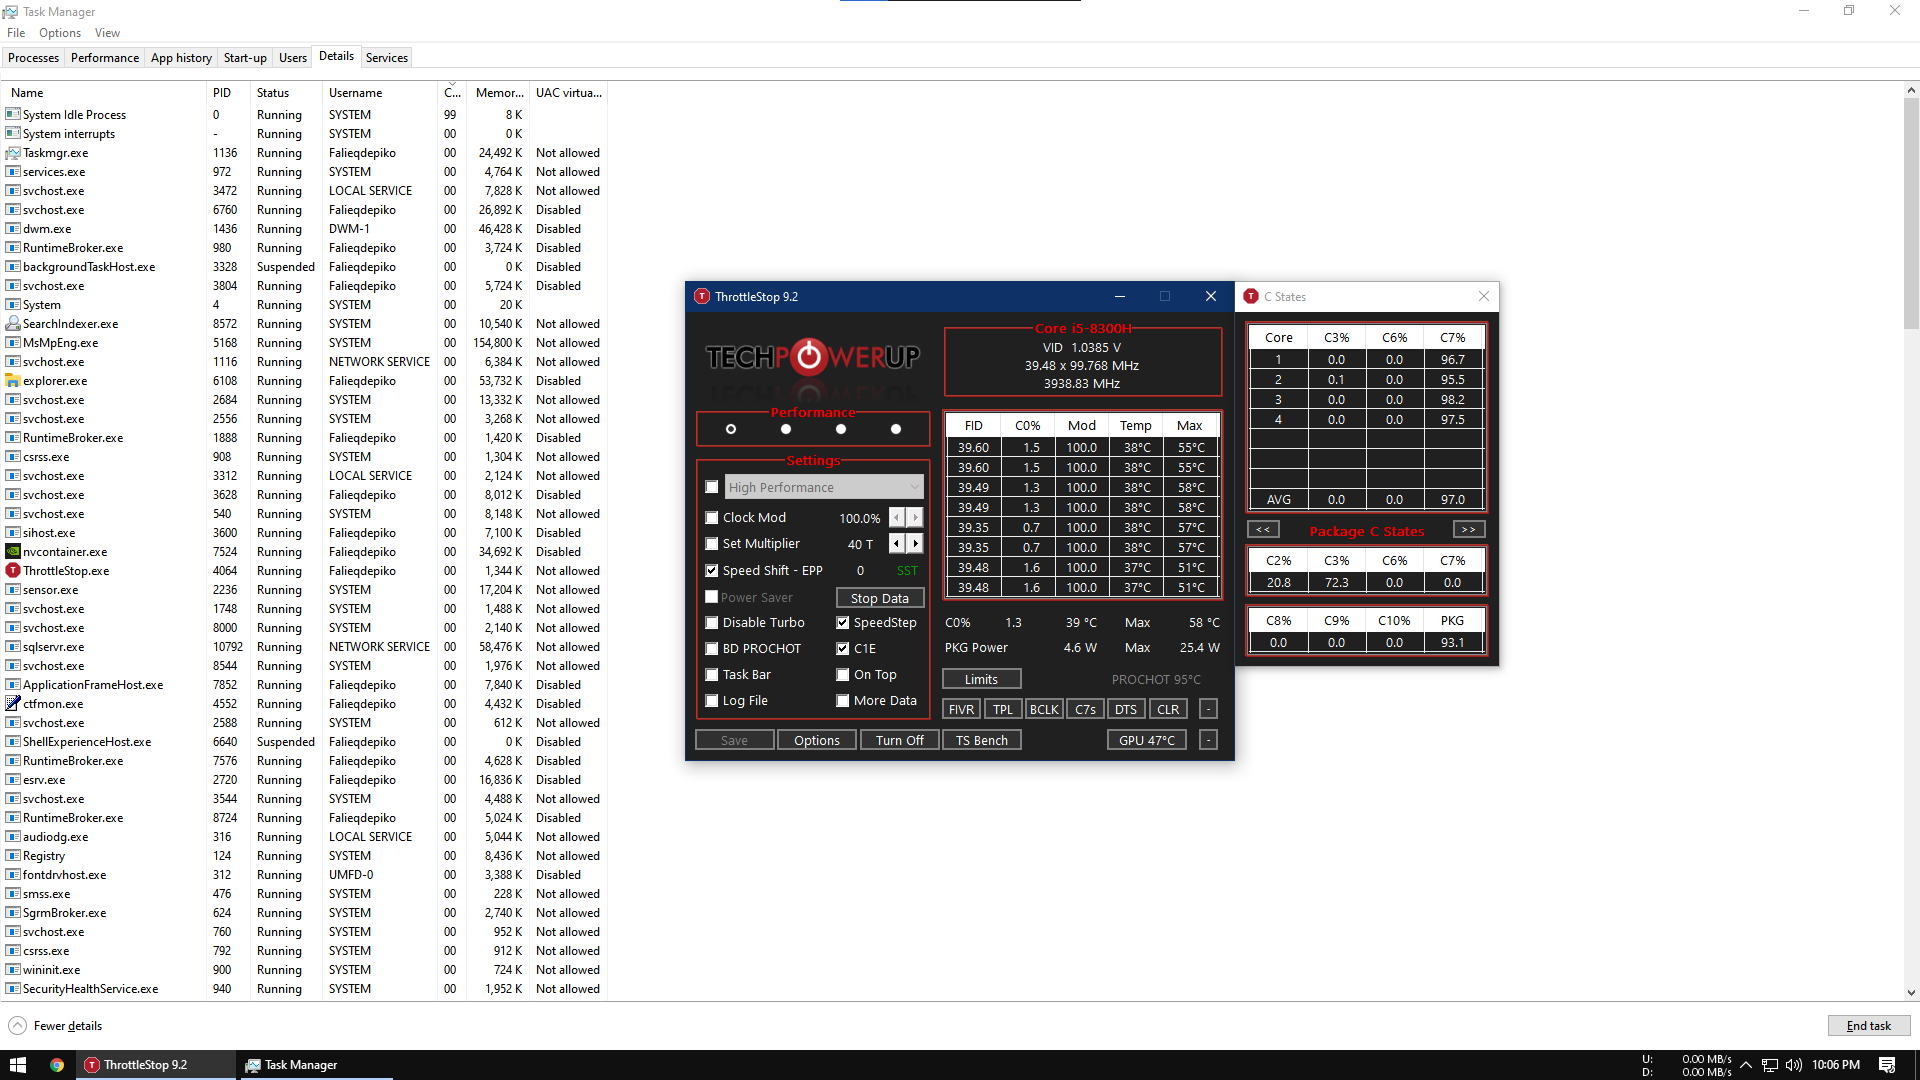The width and height of the screenshot is (1920, 1080).
Task: Select the explorer.exe process icon
Action: click(x=13, y=381)
